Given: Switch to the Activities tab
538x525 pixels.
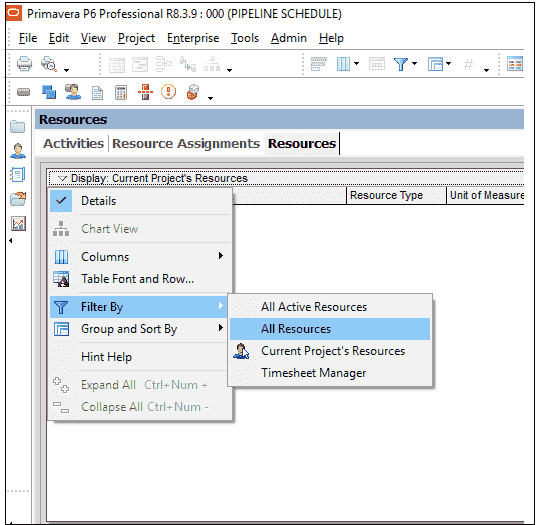Looking at the screenshot, I should click(73, 144).
